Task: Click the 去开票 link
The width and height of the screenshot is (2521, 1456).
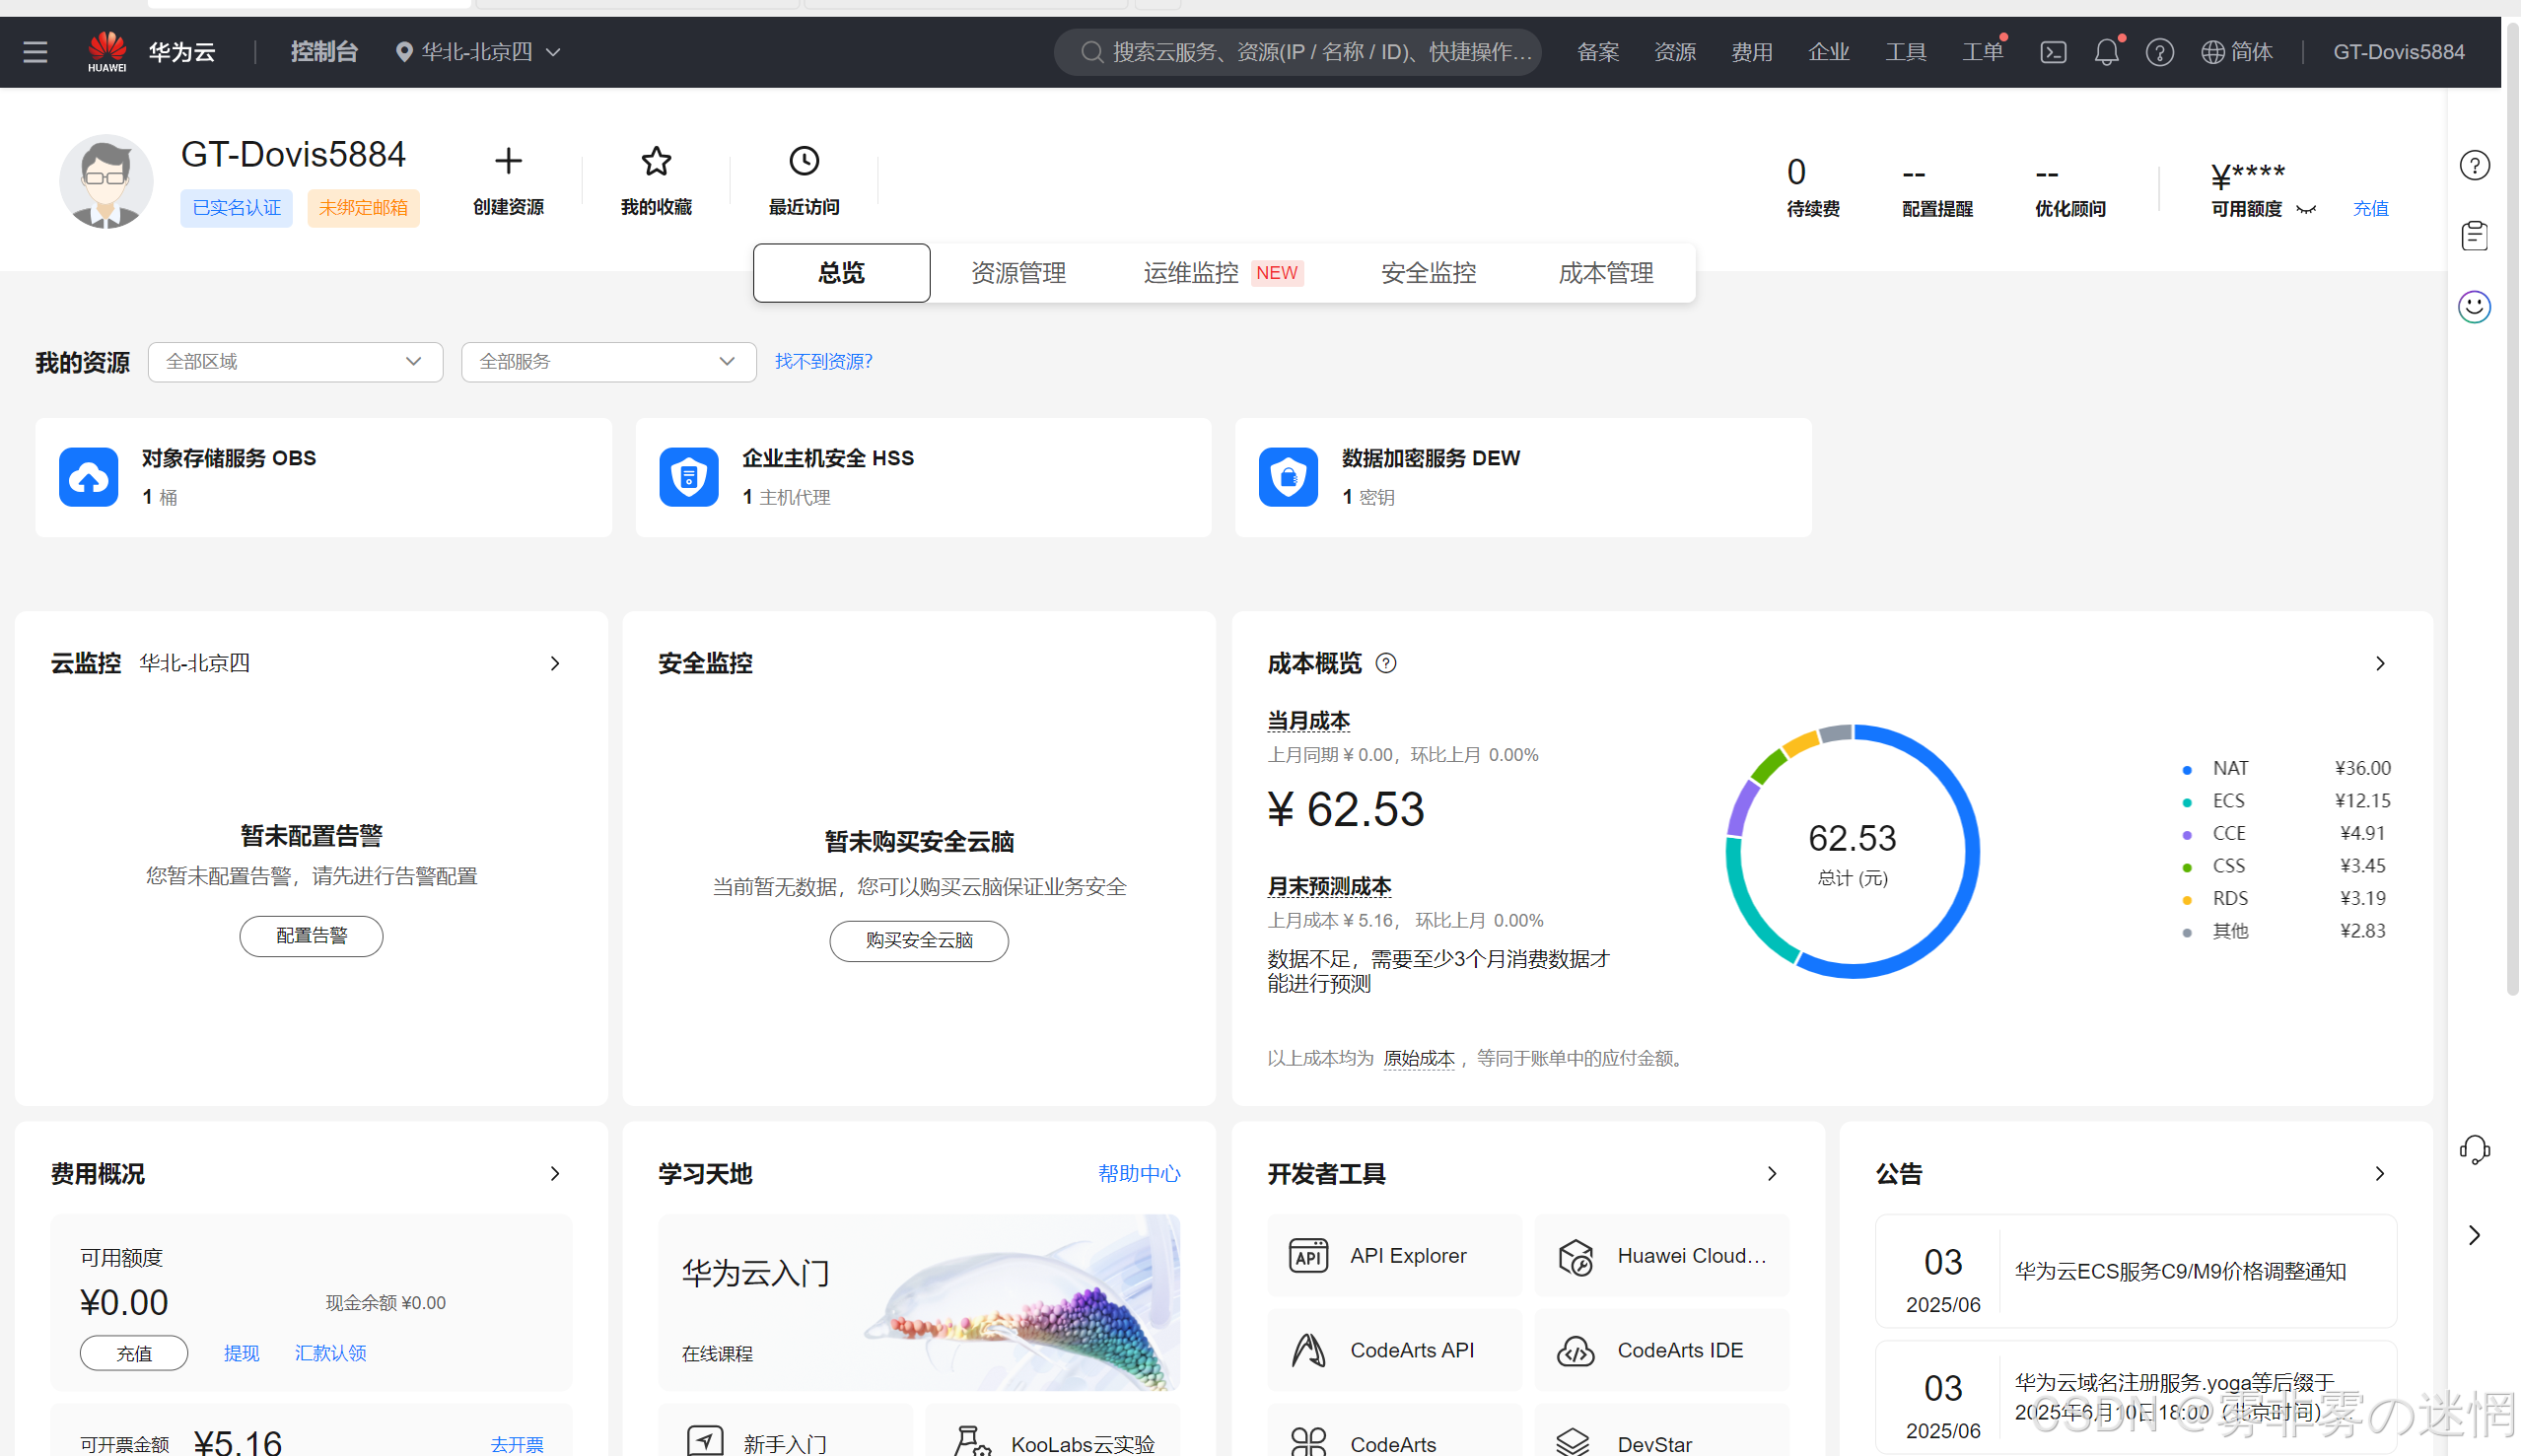Action: tap(517, 1445)
